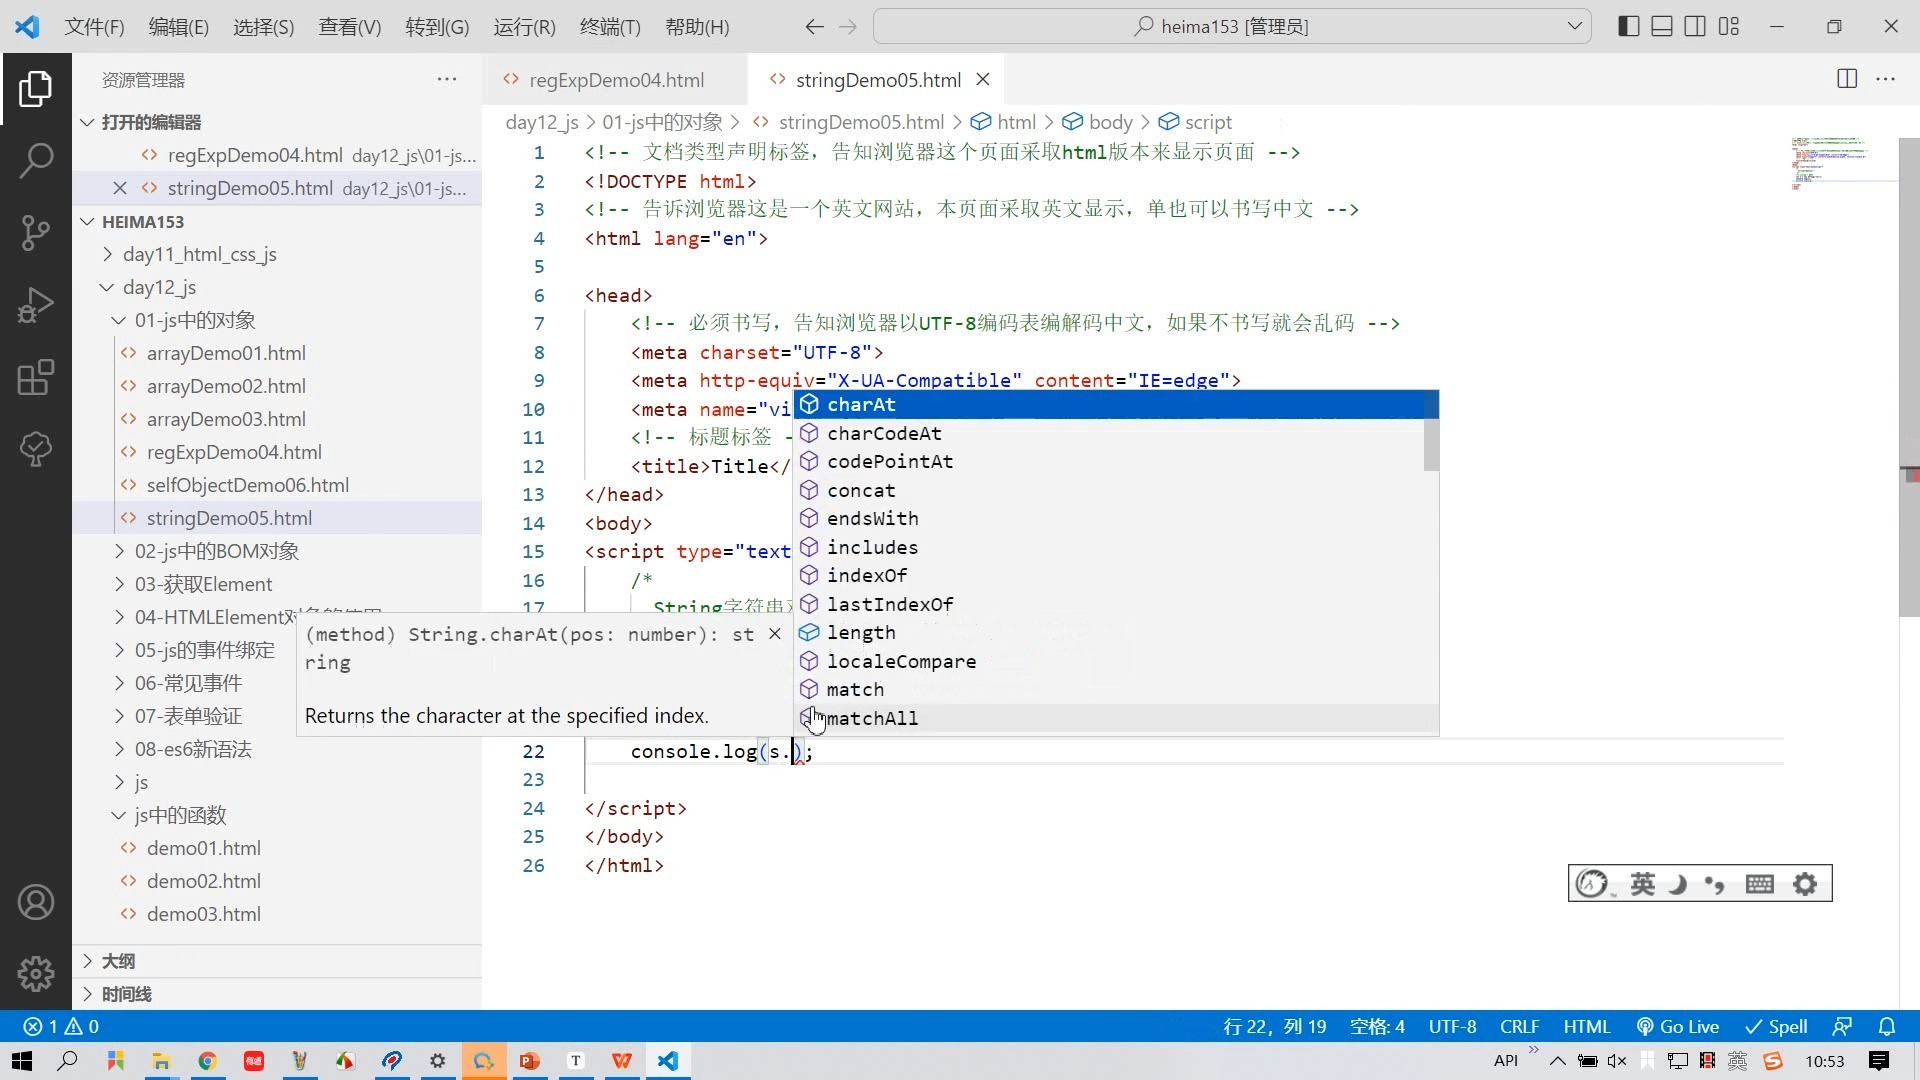Toggle punctuation mode in input method bar
1920x1080 pixels.
(x=1714, y=883)
